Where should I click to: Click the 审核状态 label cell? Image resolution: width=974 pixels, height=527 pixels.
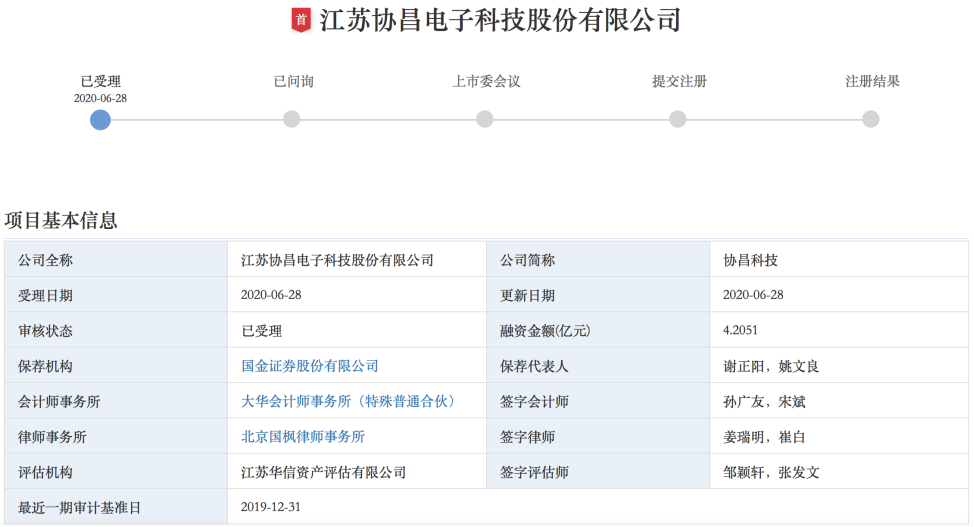(116, 331)
